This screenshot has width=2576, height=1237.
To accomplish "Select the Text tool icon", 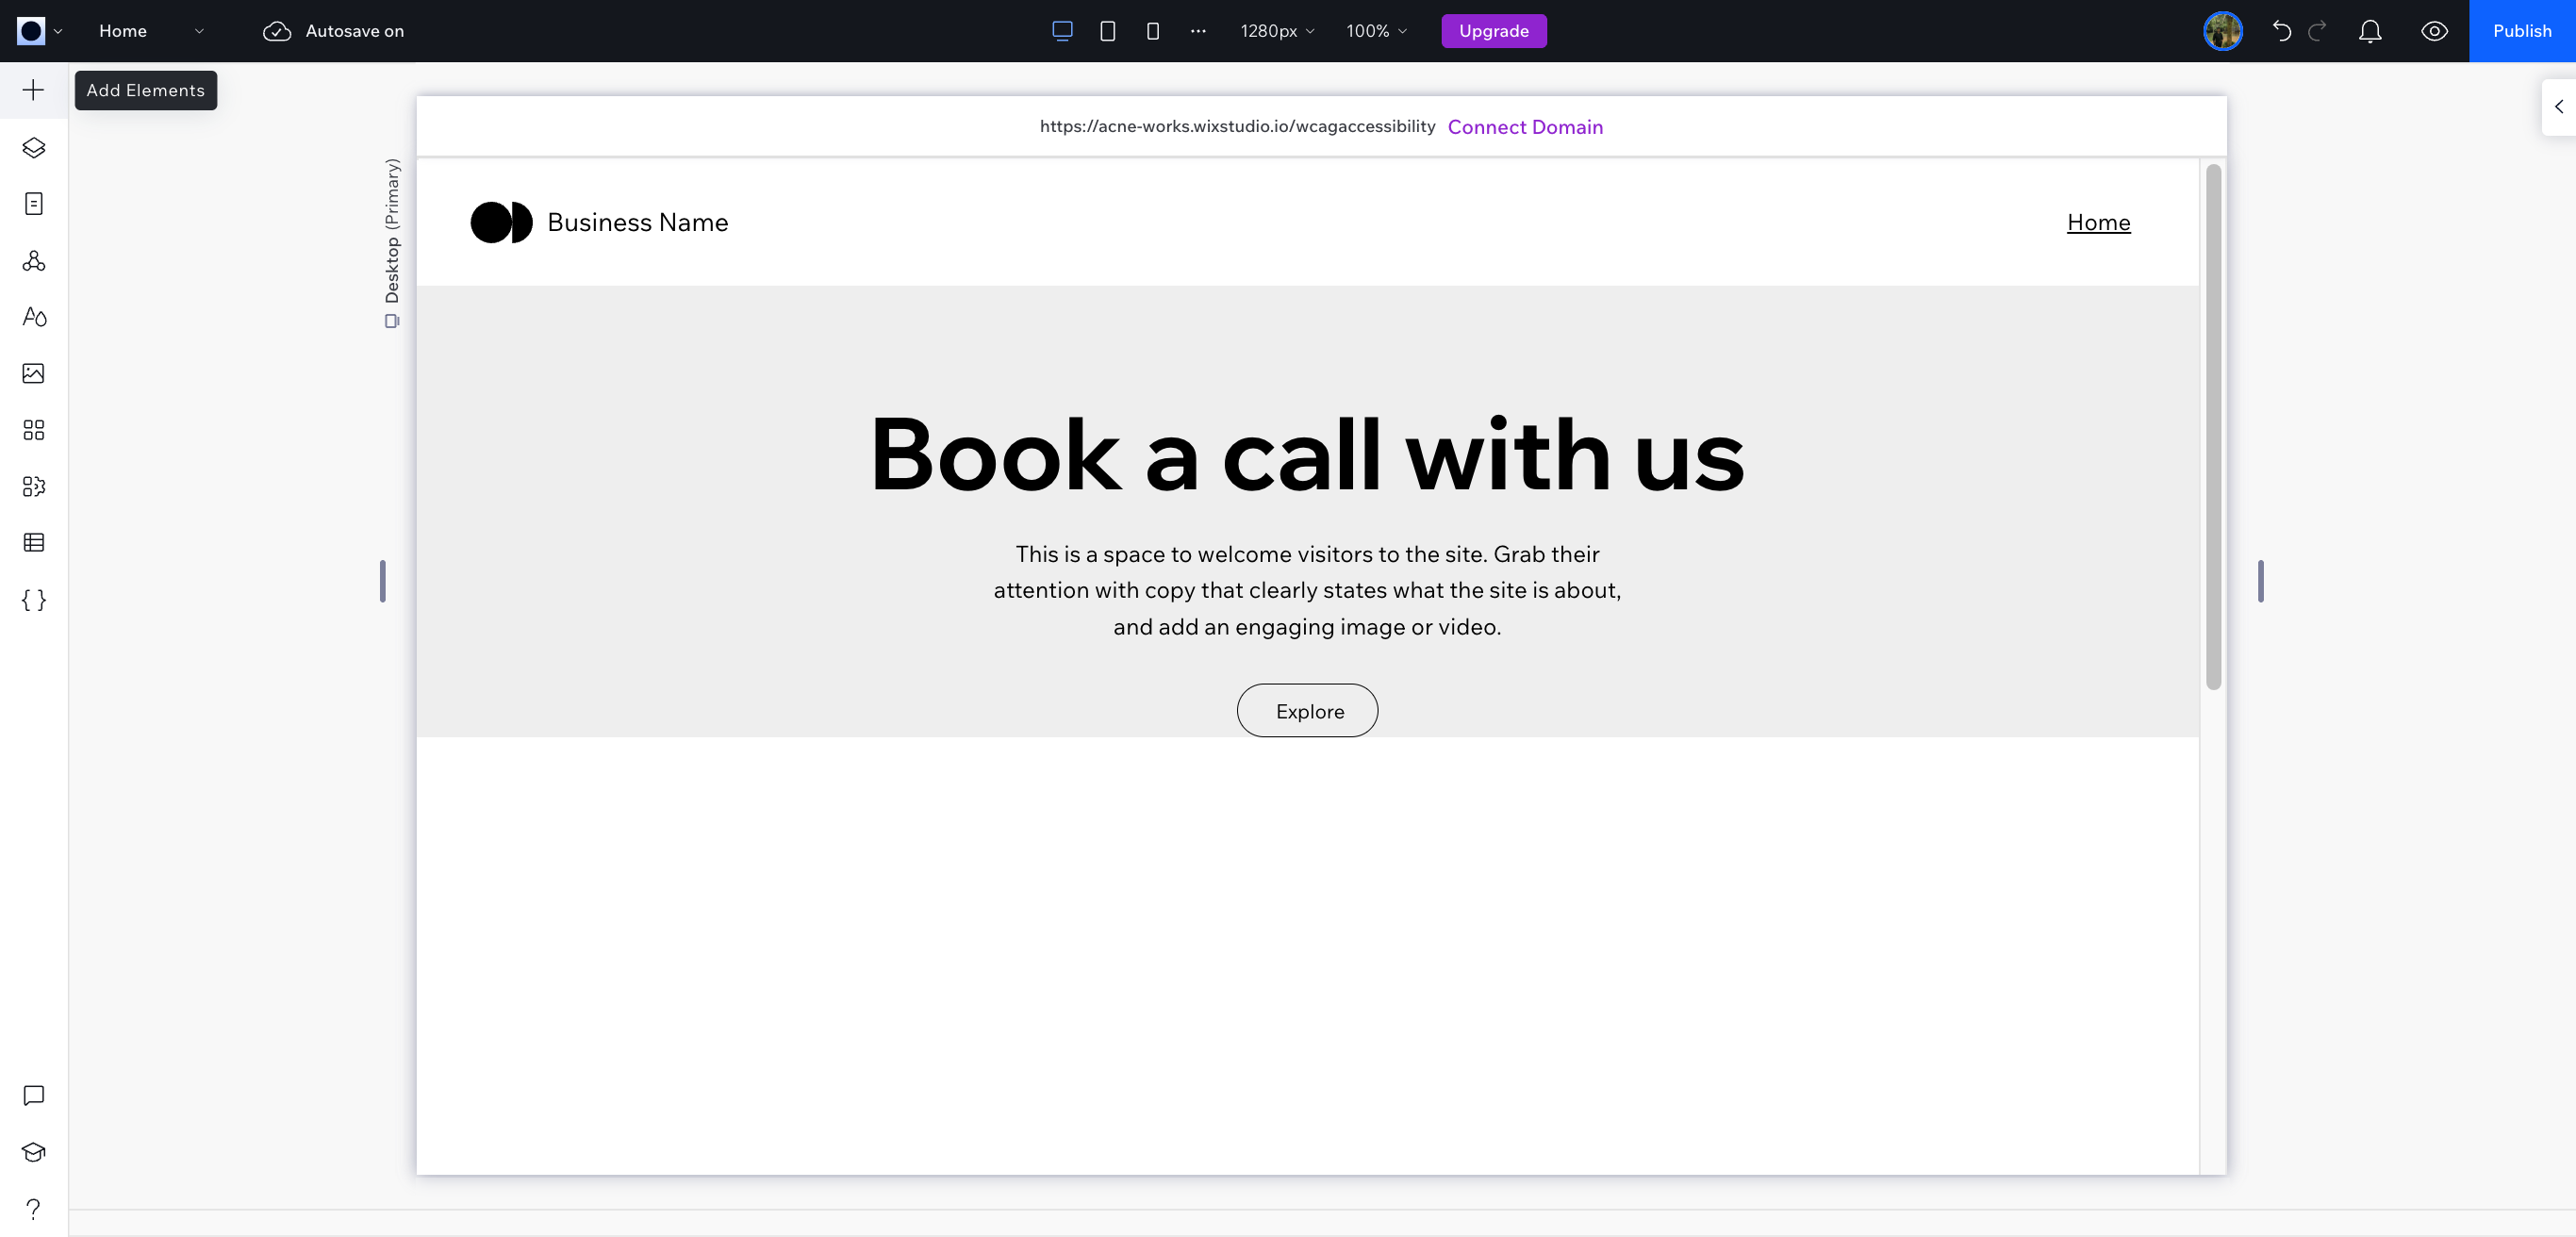I will click(33, 317).
